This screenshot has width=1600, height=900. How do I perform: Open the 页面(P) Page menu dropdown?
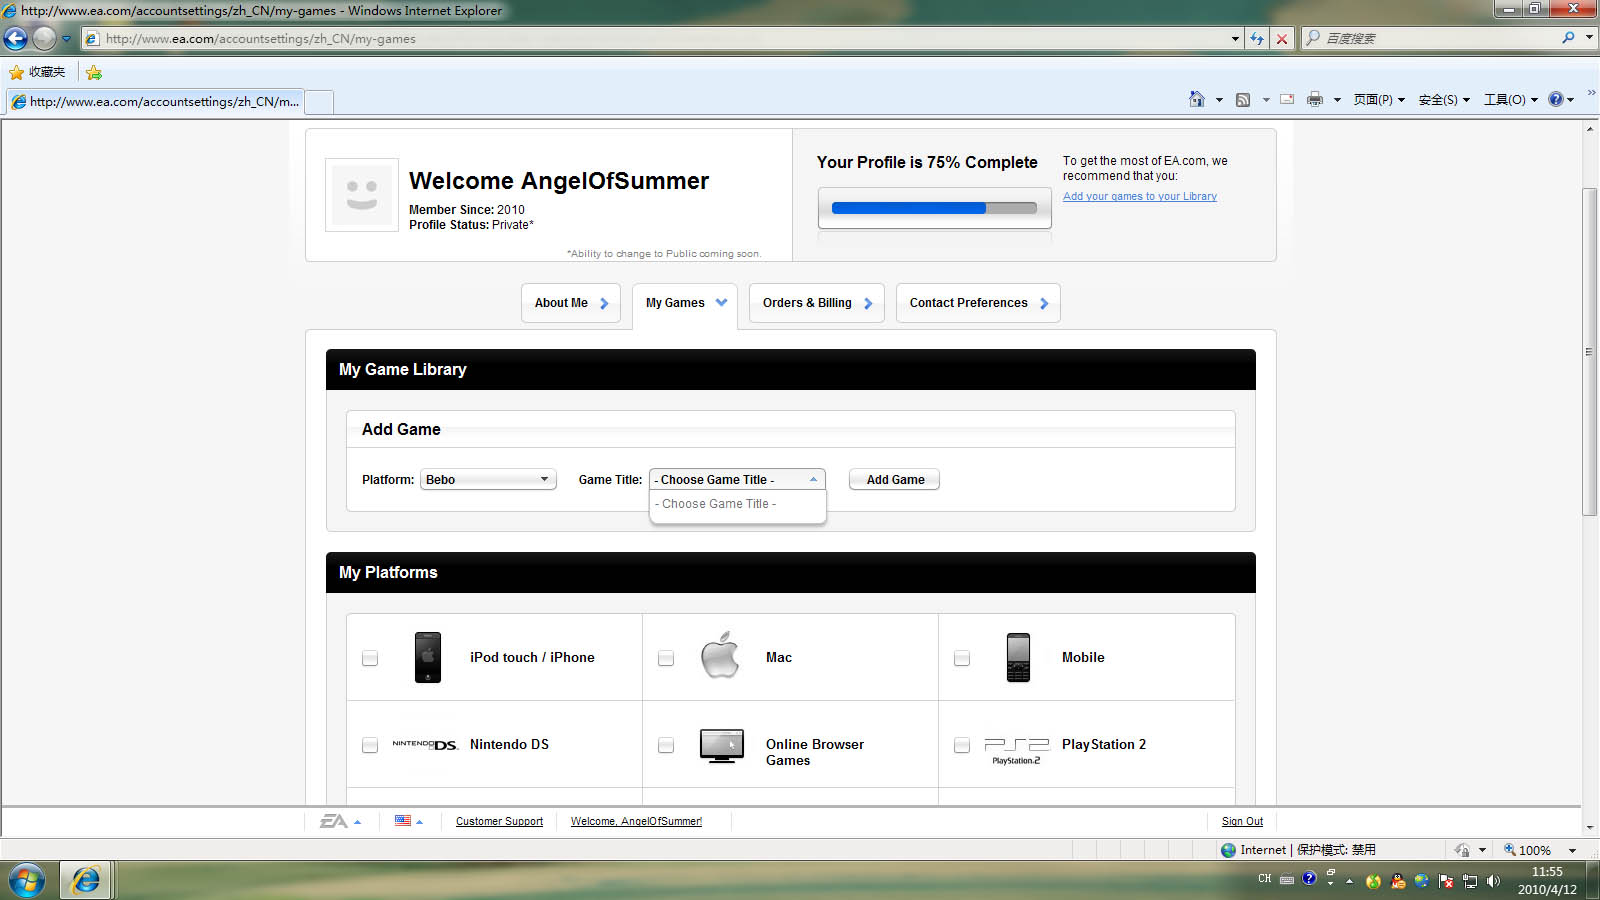point(1379,99)
